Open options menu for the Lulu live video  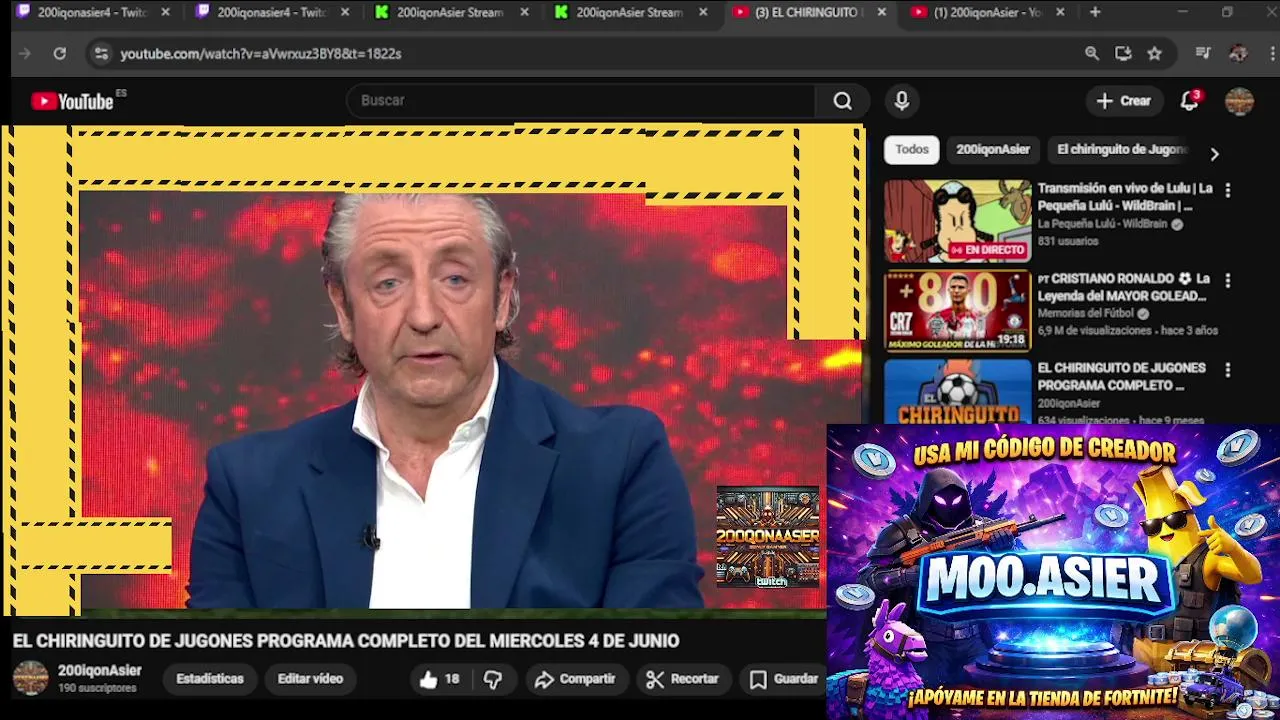(x=1228, y=190)
